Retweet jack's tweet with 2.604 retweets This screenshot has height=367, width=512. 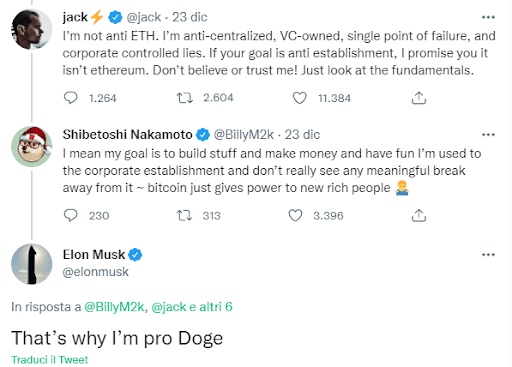184,98
